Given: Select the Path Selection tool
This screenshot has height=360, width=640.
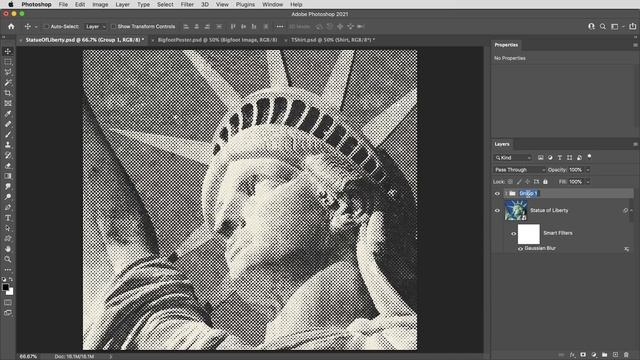Looking at the screenshot, I should click(8, 228).
